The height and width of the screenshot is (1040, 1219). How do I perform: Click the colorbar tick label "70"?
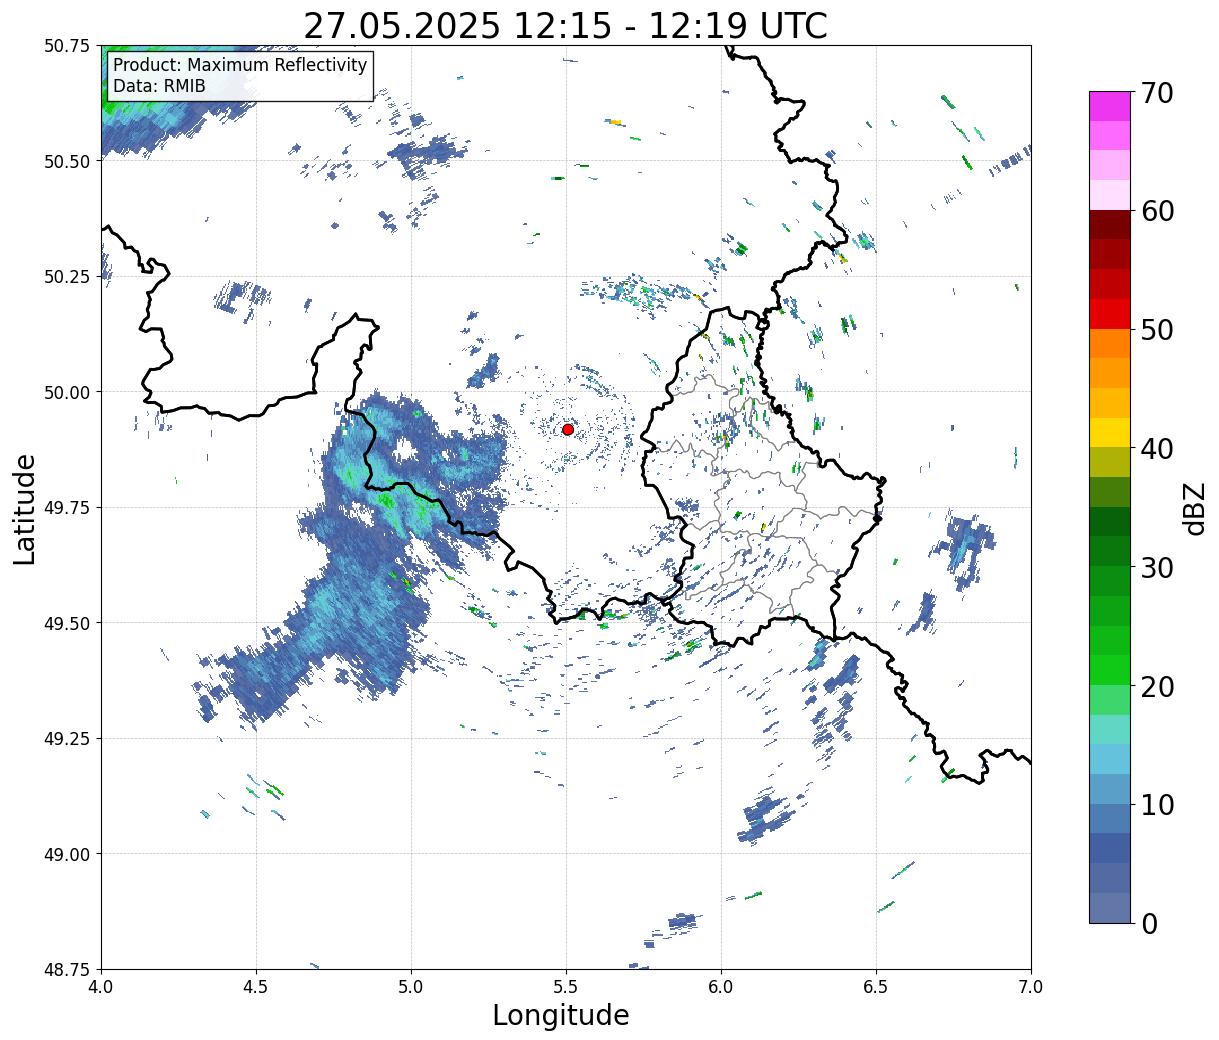pos(1156,92)
